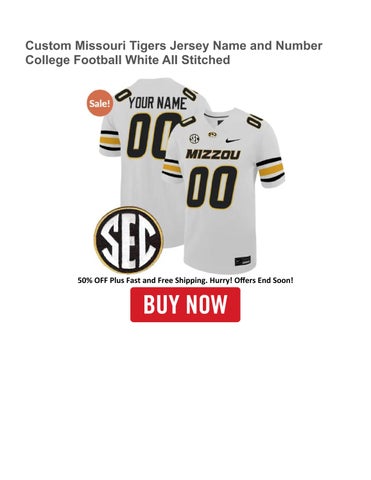Click the large 00 number on back jersey
Viewport: 371px width, 480px height.
(150, 136)
